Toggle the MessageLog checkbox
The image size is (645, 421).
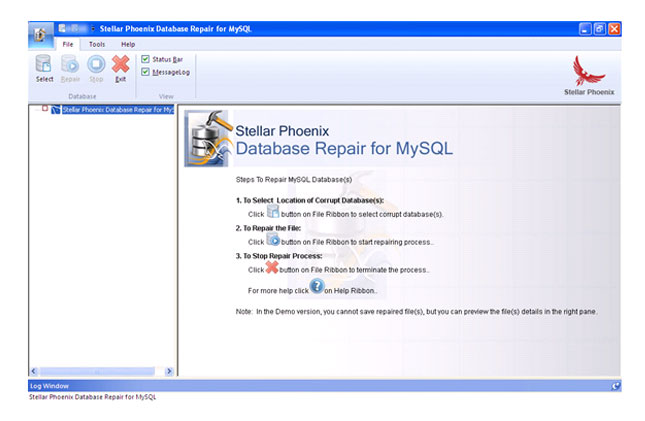click(x=145, y=72)
